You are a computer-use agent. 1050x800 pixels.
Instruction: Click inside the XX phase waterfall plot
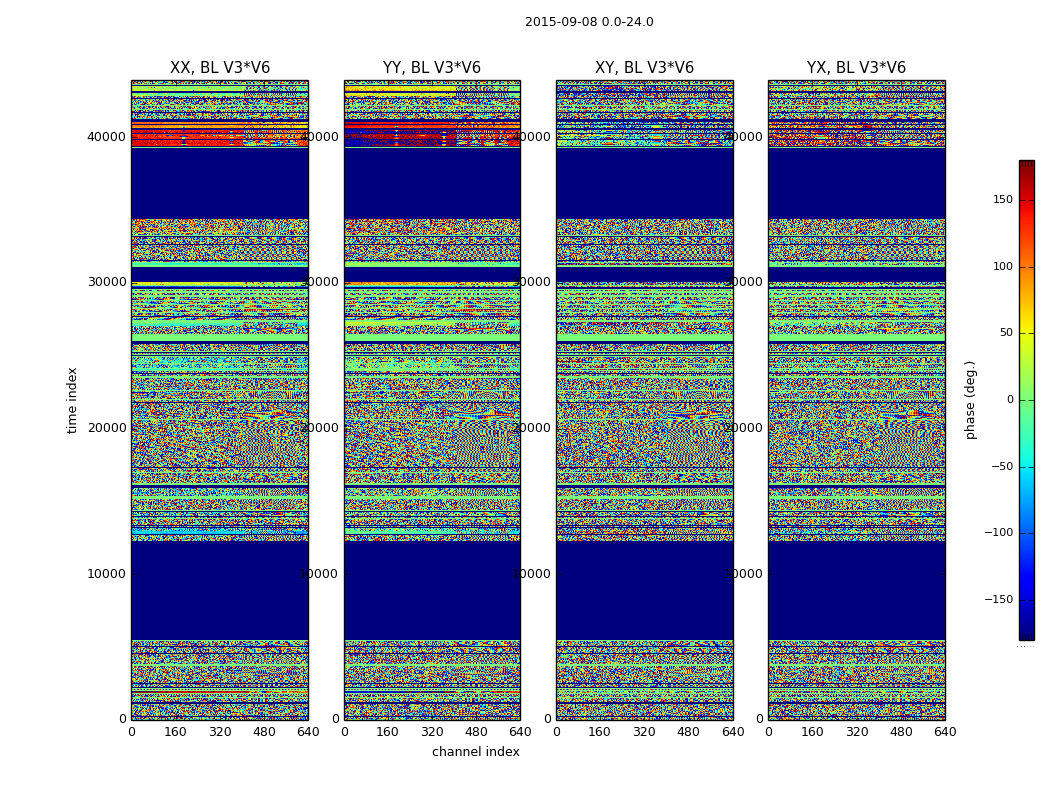click(x=220, y=400)
